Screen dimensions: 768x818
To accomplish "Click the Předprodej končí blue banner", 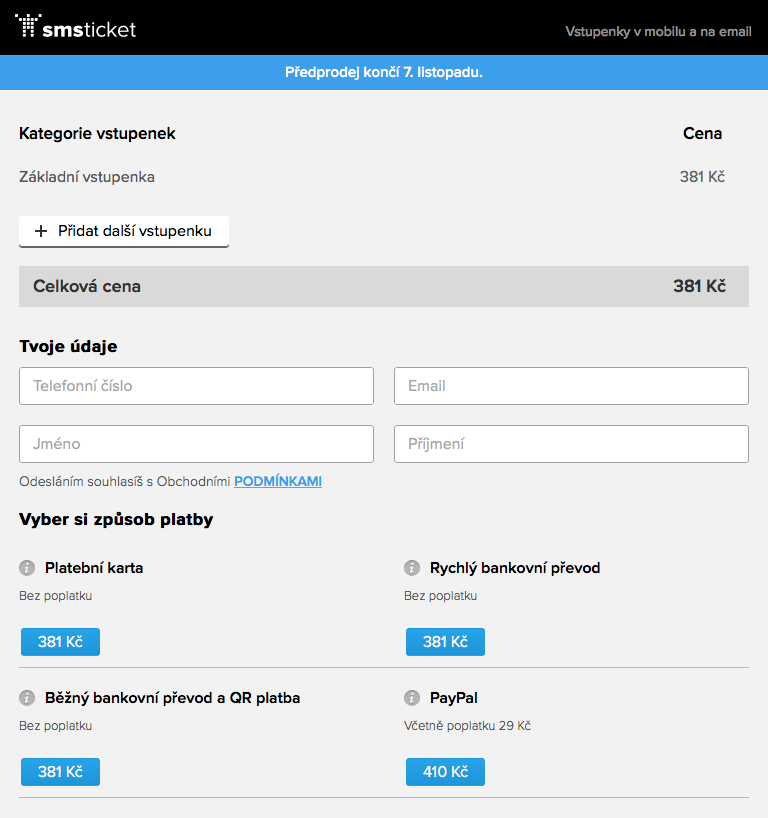I will (384, 72).
